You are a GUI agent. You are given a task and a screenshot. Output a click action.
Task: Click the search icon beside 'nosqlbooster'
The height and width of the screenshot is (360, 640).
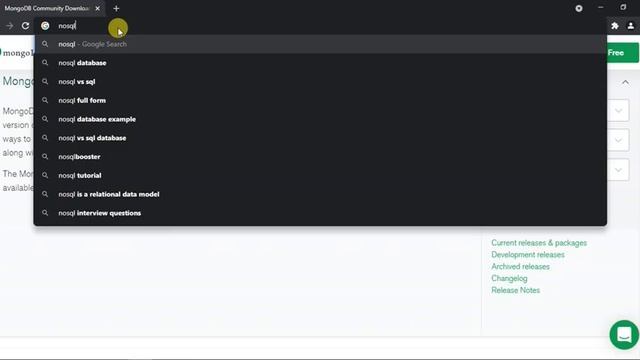pyautogui.click(x=45, y=157)
